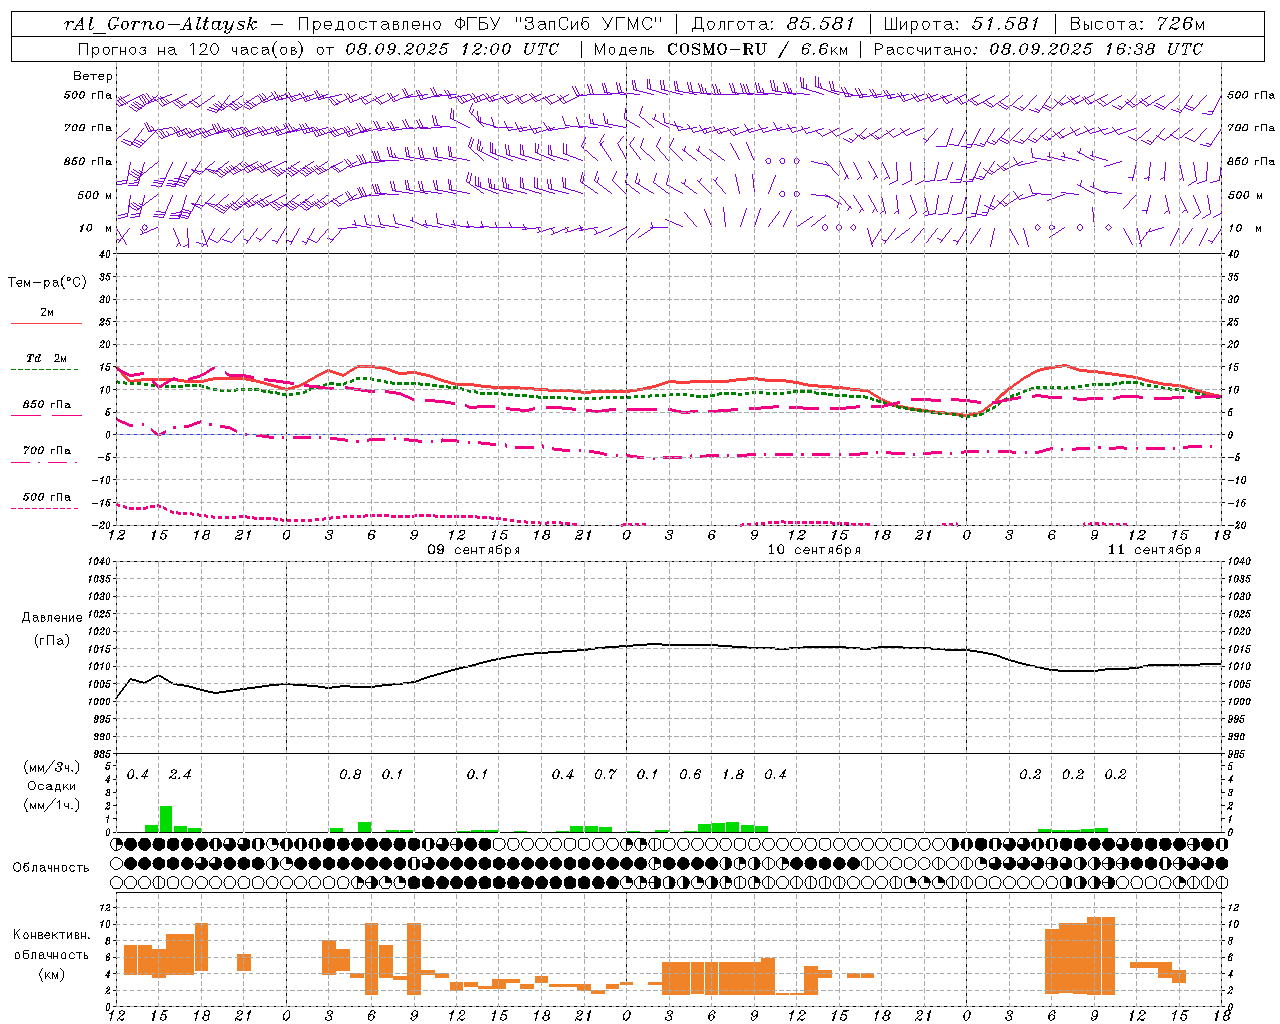Click the green dashed Td 2м legend line
Viewport: 1280px width, 1024px height.
tap(44, 370)
